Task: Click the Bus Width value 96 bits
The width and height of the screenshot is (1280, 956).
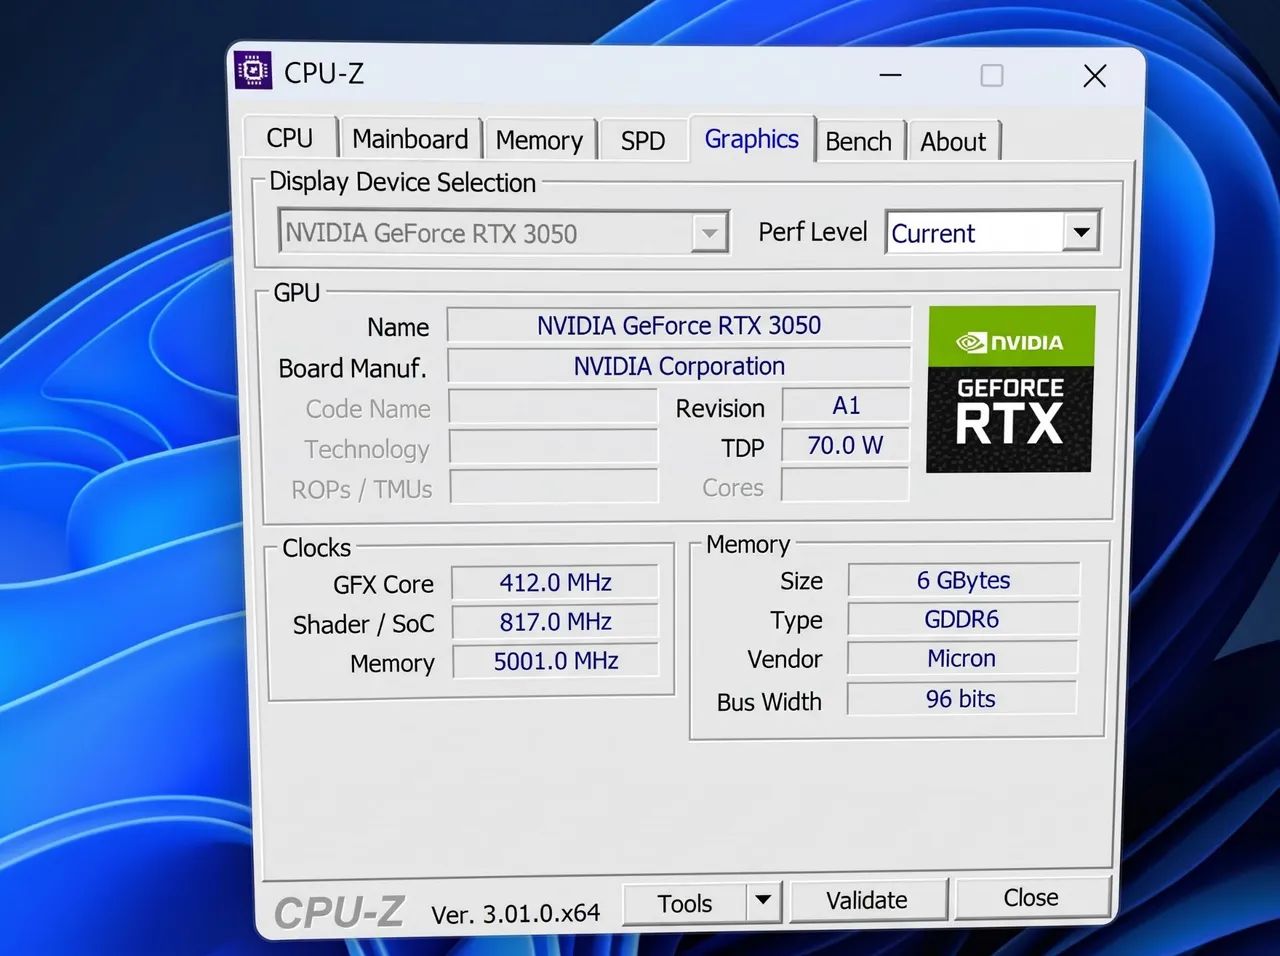Action: pos(961,698)
